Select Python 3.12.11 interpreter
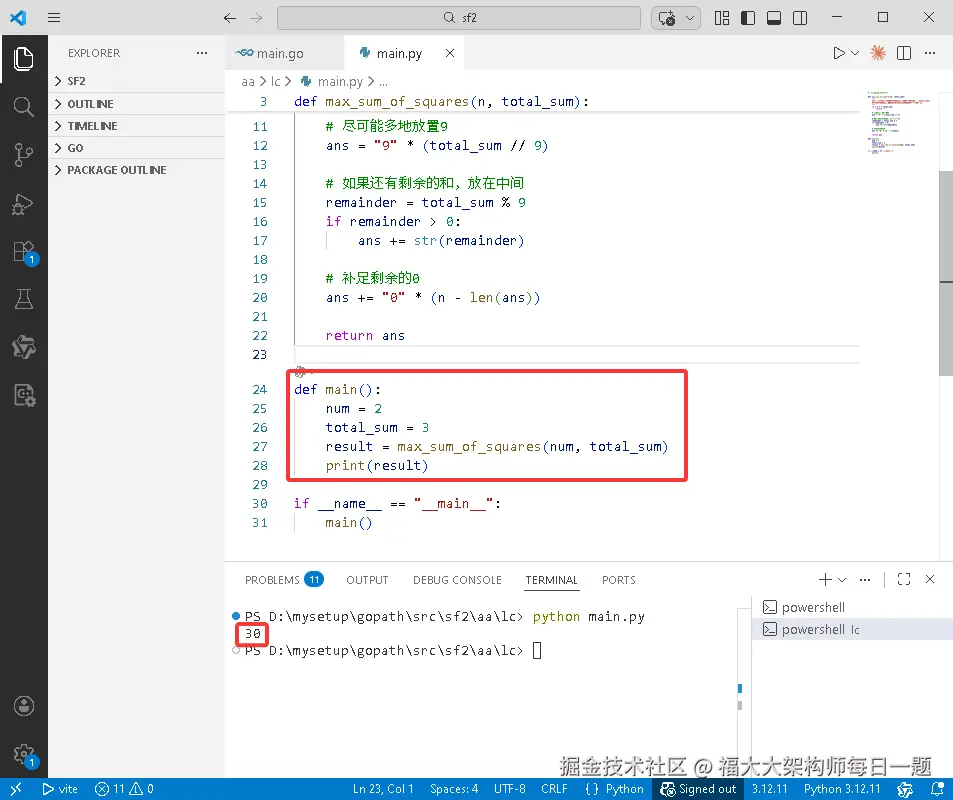The width and height of the screenshot is (953, 800). click(842, 789)
